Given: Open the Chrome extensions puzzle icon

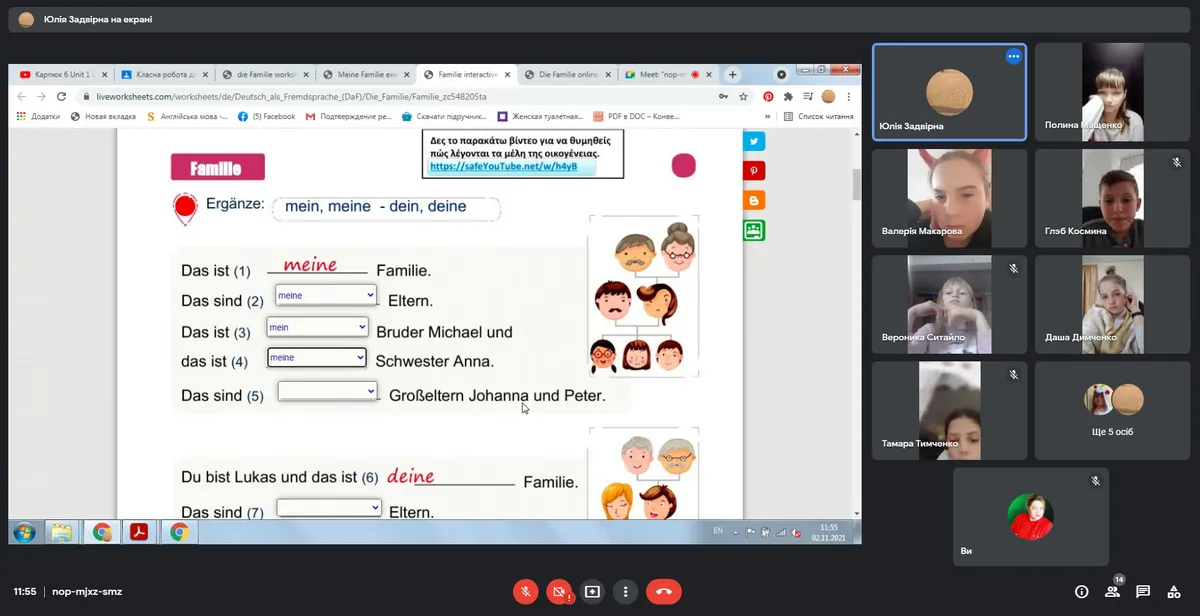Looking at the screenshot, I should coord(788,96).
